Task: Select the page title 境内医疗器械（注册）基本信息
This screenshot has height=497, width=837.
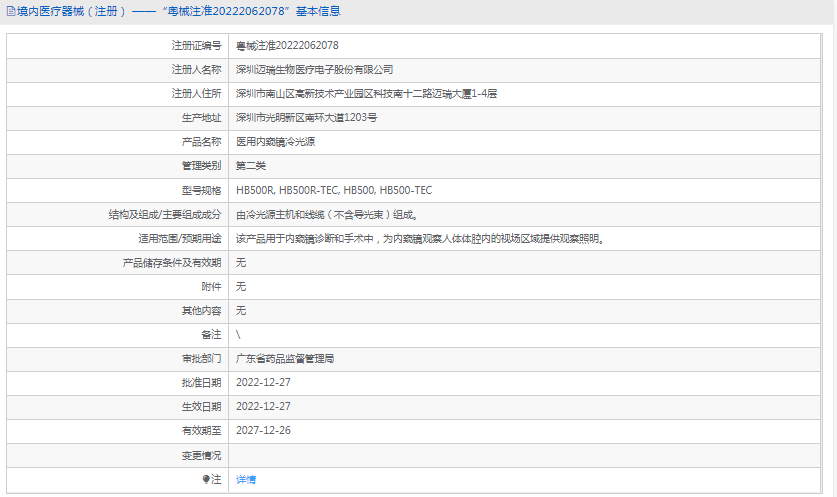Action: tap(179, 11)
